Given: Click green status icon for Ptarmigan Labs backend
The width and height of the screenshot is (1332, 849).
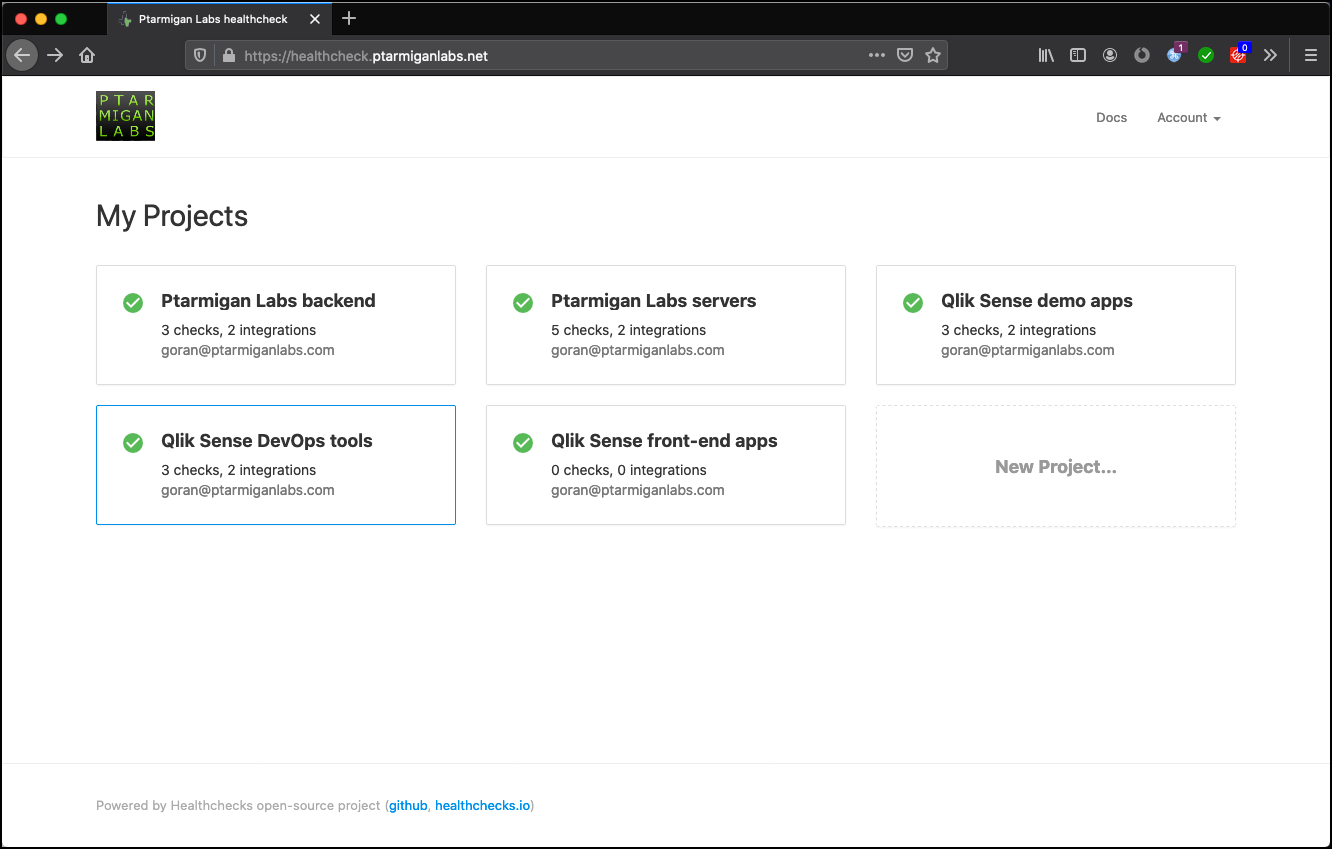Looking at the screenshot, I should 133,302.
